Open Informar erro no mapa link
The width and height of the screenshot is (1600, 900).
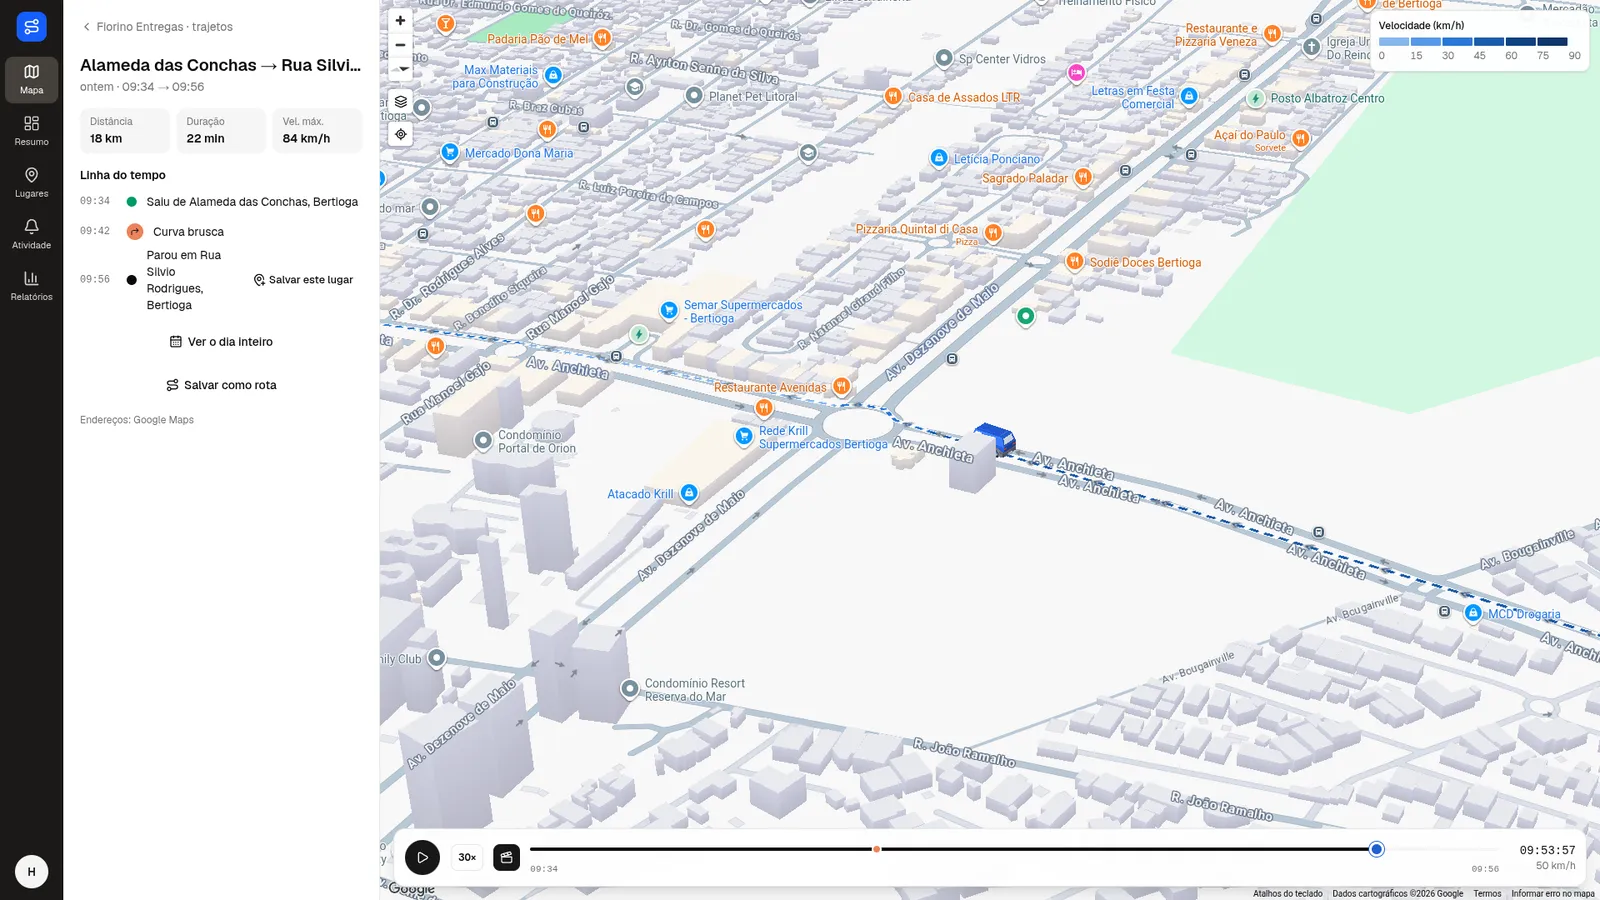point(1553,894)
